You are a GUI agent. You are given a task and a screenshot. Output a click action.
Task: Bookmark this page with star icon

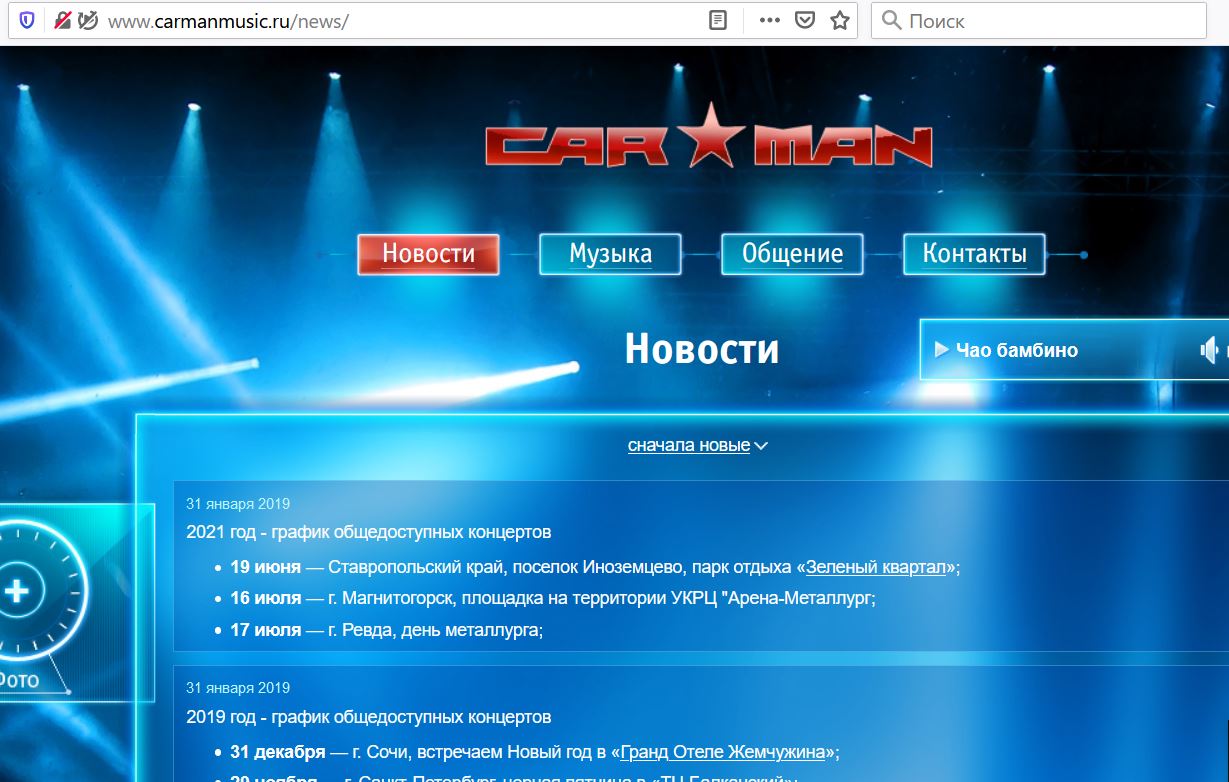840,20
